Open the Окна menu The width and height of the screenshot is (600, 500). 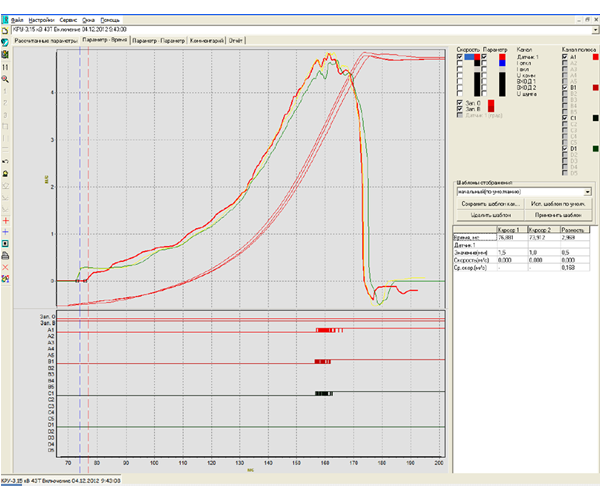point(88,20)
